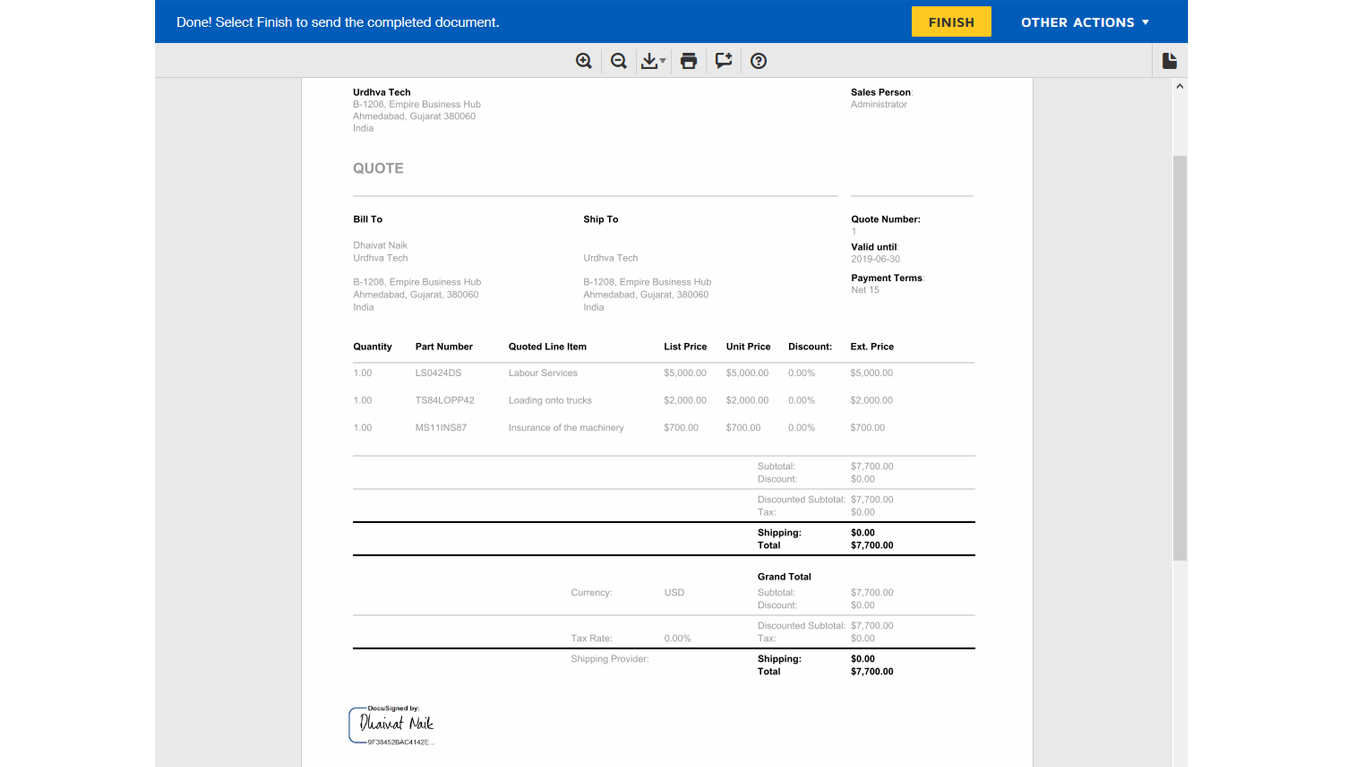Viewport: 1366px width, 767px height.
Task: Click the Dhaivat Naik DocuSigned signature
Action: coord(392,725)
